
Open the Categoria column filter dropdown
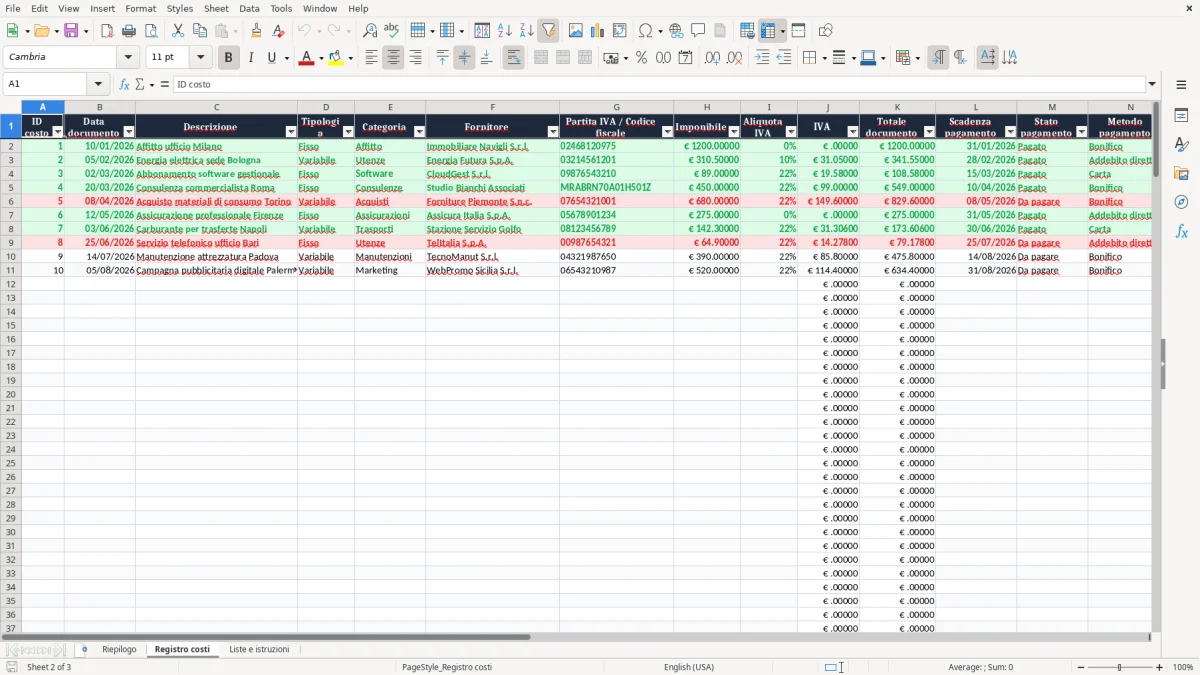click(x=419, y=132)
